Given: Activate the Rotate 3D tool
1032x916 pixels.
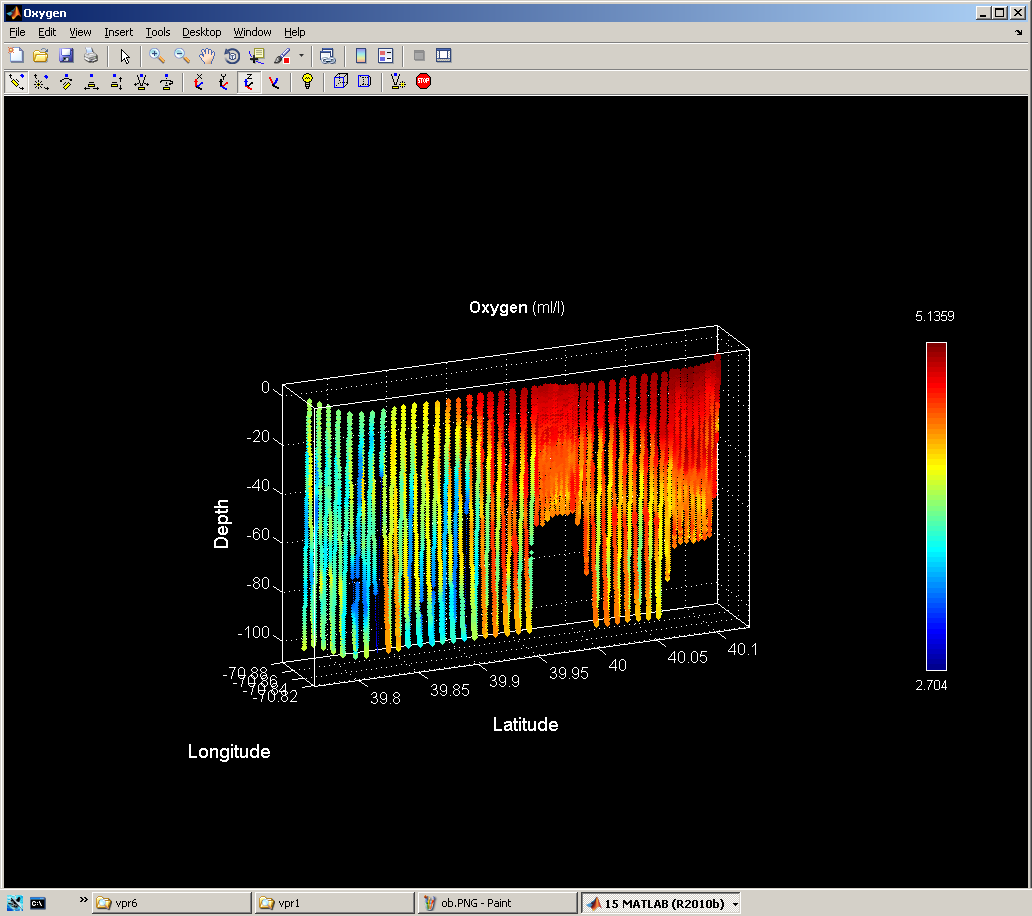Looking at the screenshot, I should point(232,56).
